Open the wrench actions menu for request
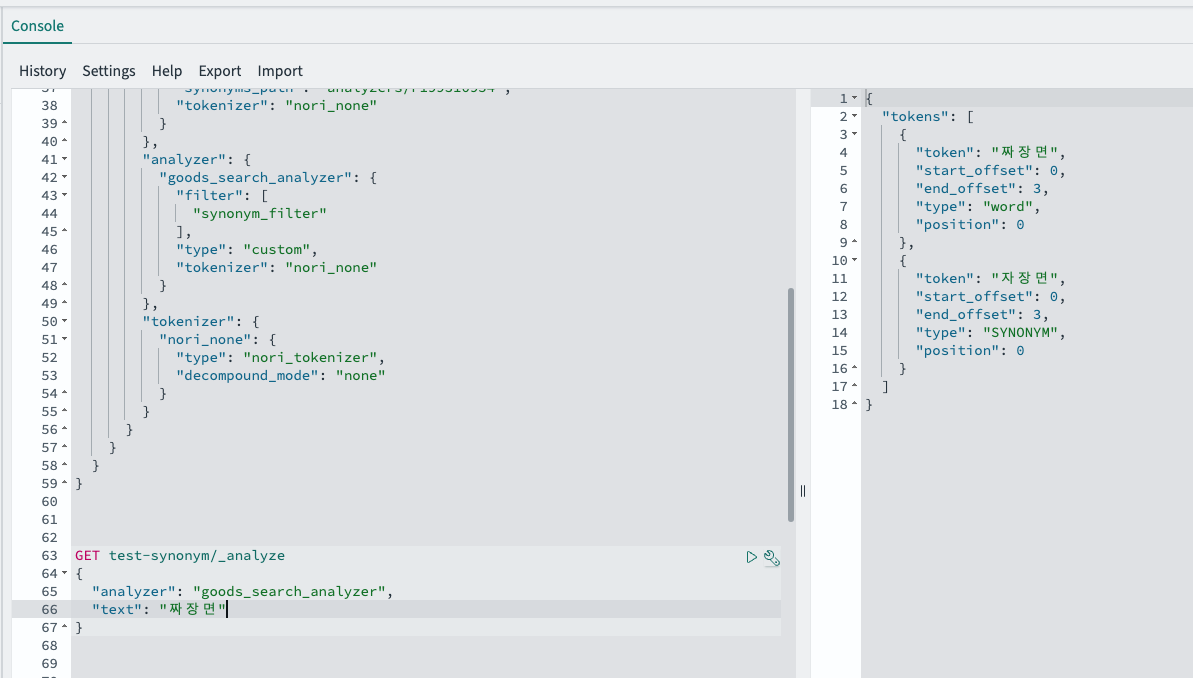The height and width of the screenshot is (678, 1193). pos(771,558)
